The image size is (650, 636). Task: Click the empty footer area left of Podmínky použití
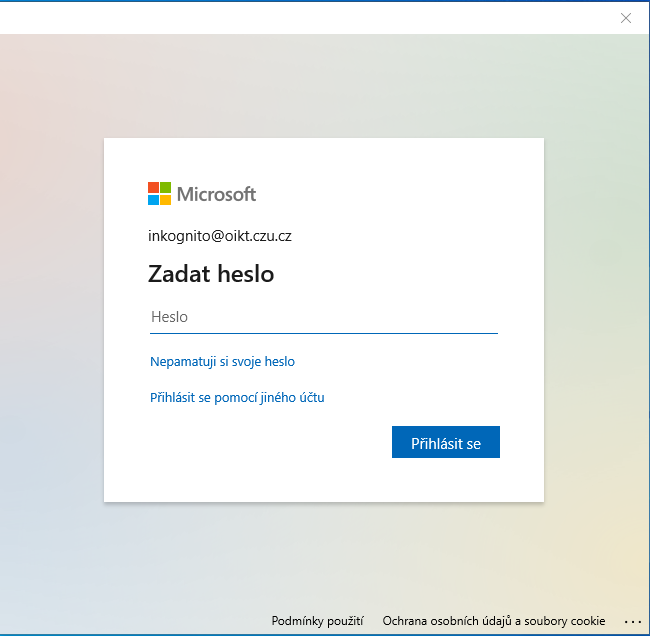click(130, 621)
